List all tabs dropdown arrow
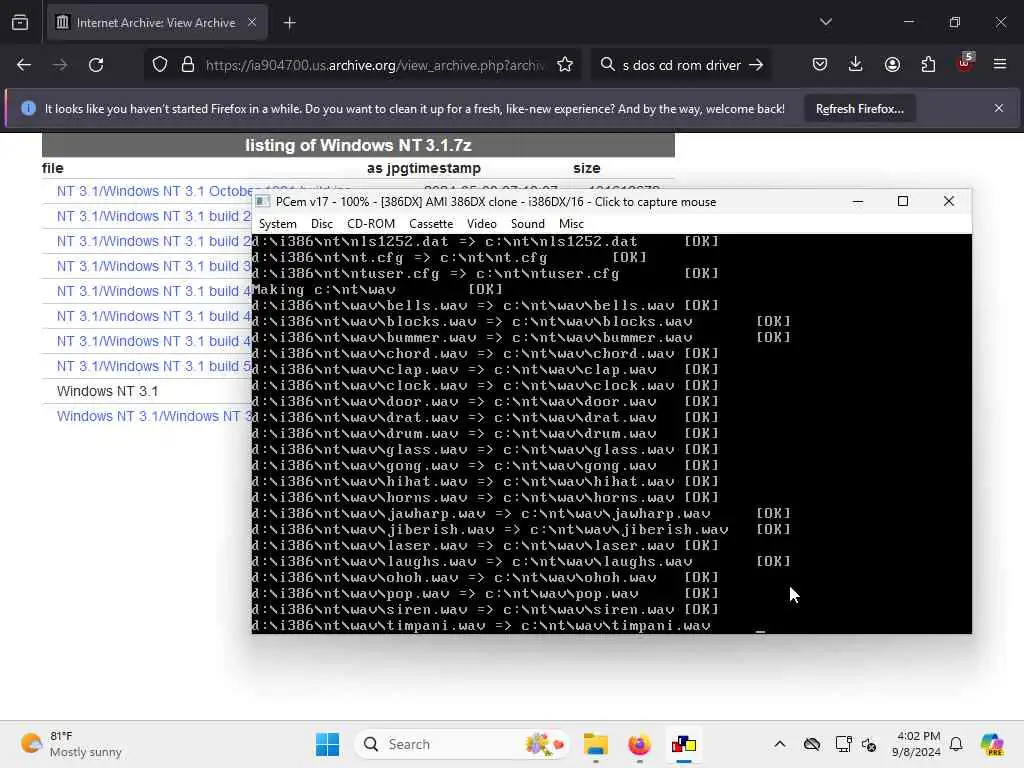The height and width of the screenshot is (768, 1024). pos(825,22)
